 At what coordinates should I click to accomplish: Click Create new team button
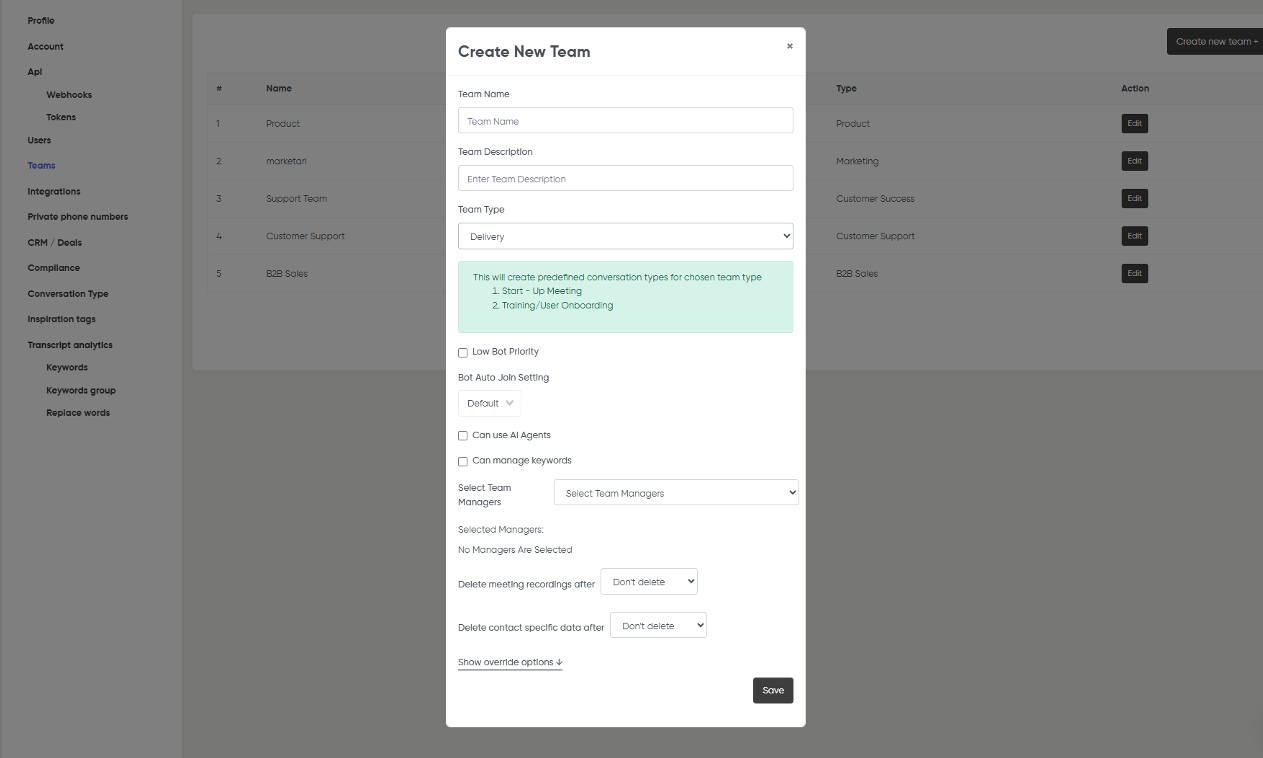1216,42
